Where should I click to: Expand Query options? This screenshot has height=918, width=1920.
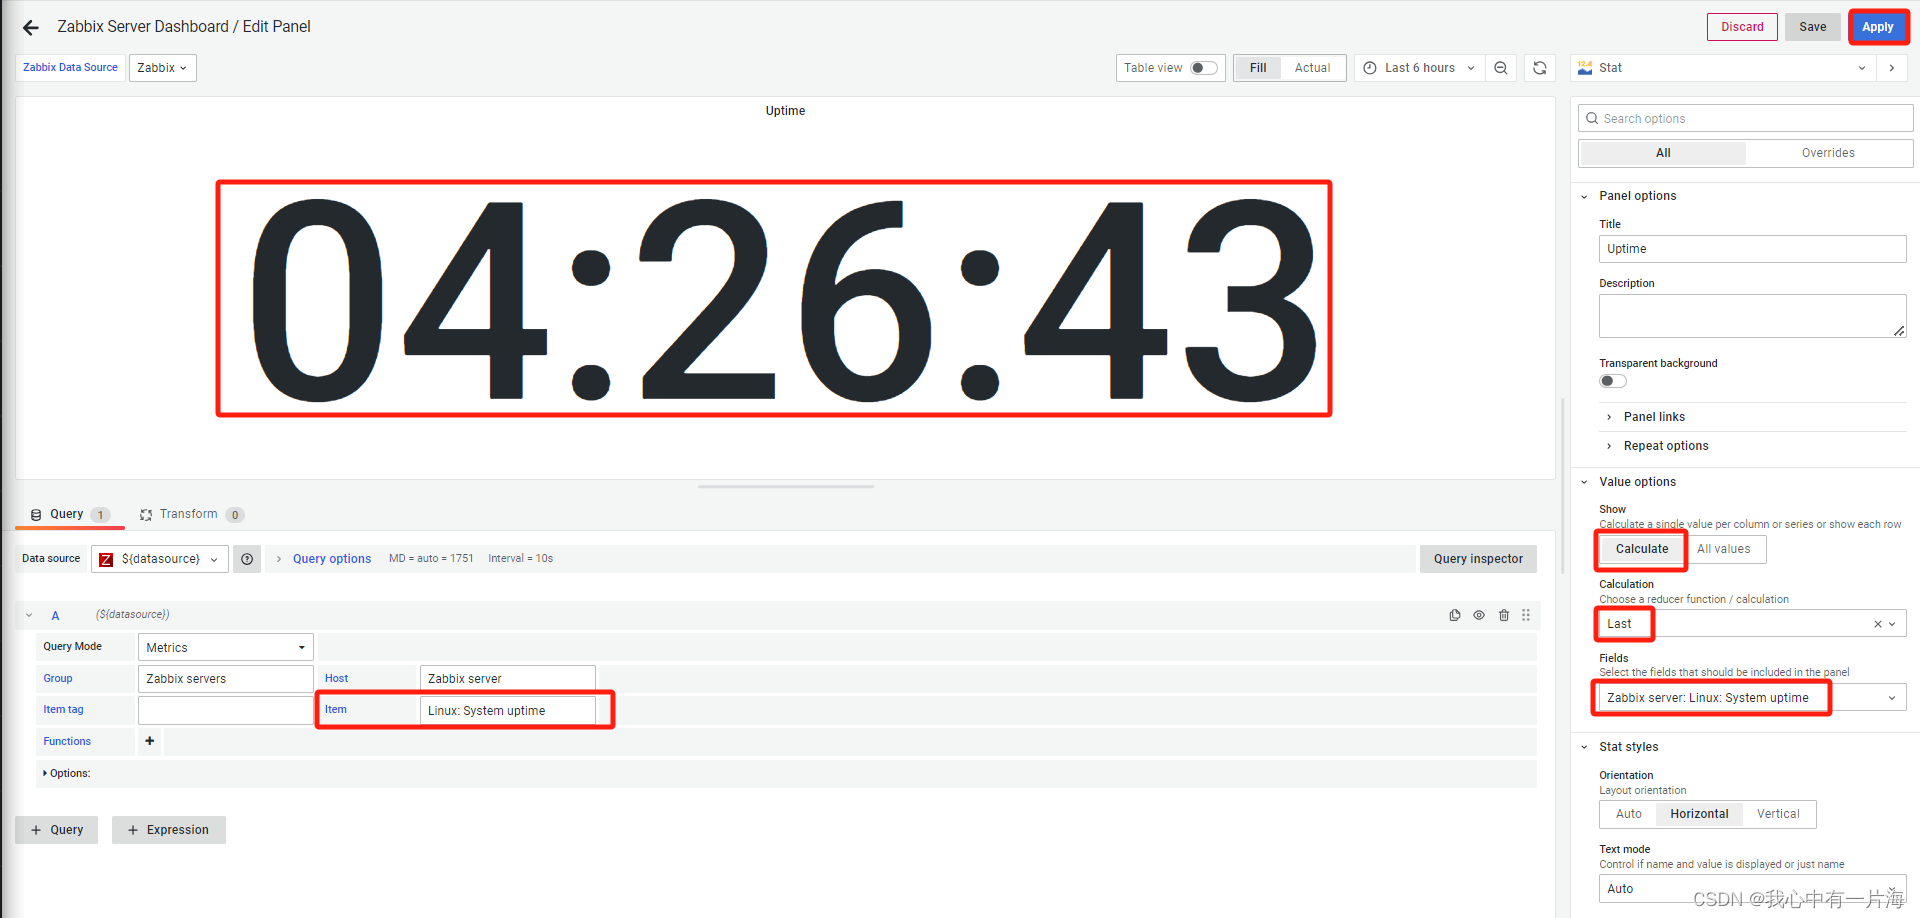click(x=331, y=559)
